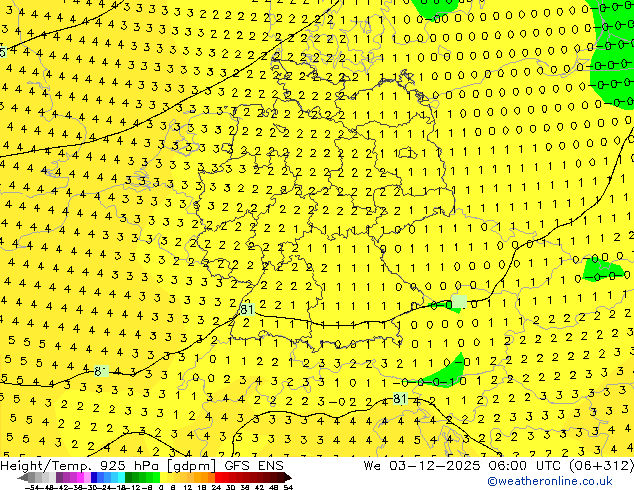The height and width of the screenshot is (490, 634).
Task: Click the 'Height/Temp. 925 hPa [gdpm]' title
Action: 110,466
